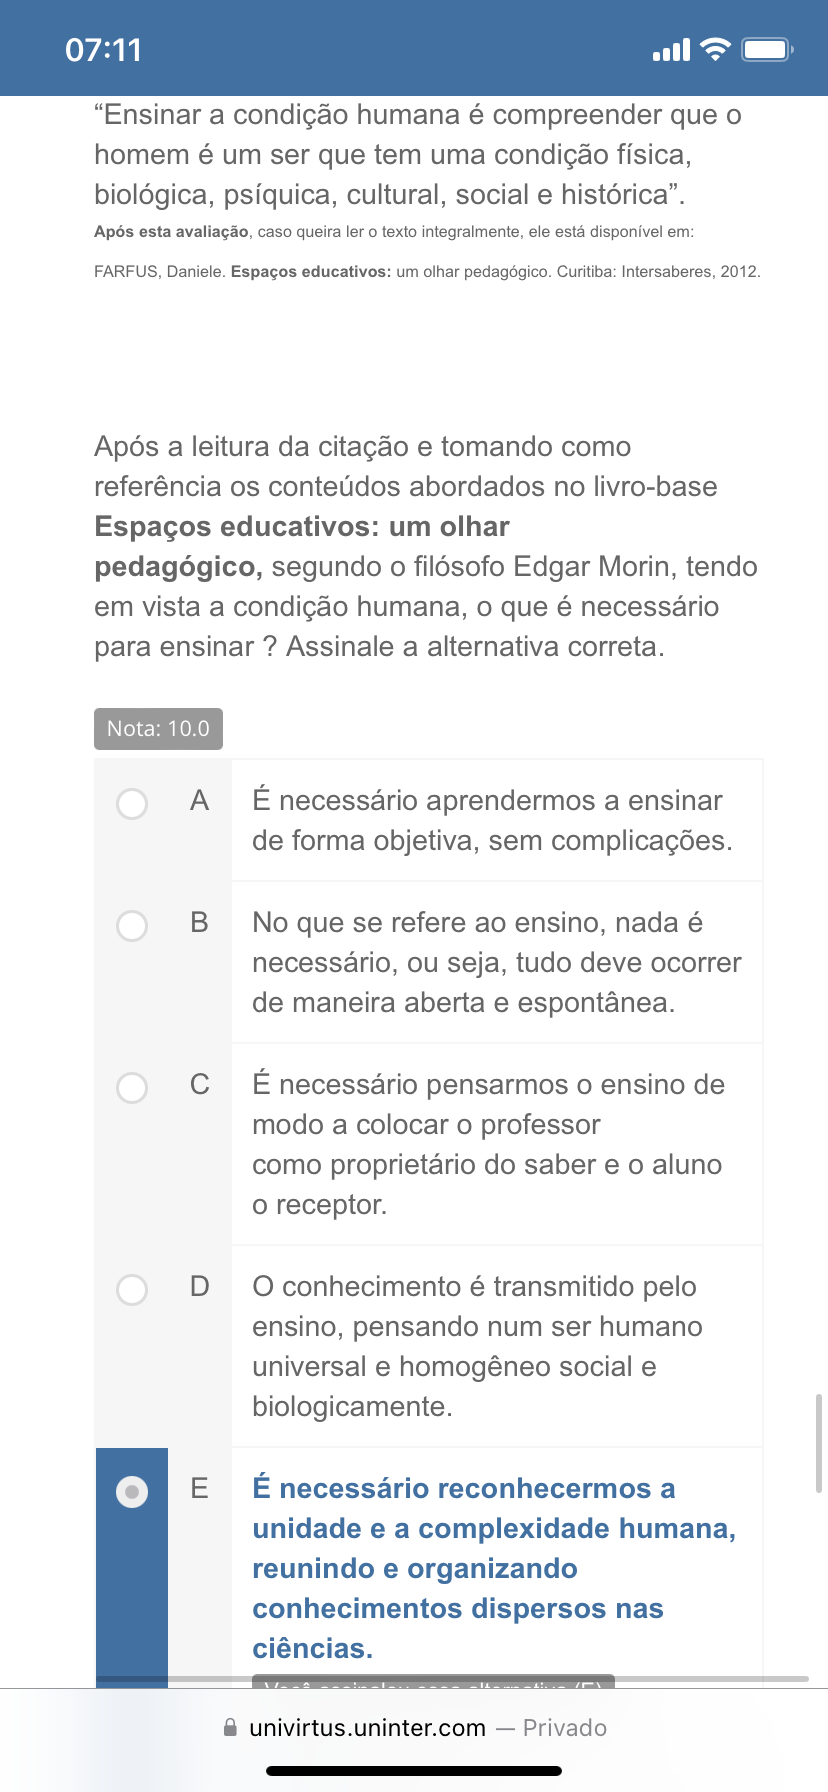This screenshot has width=828, height=1792.
Task: Tap the 07:11 clock in status bar
Action: (104, 50)
